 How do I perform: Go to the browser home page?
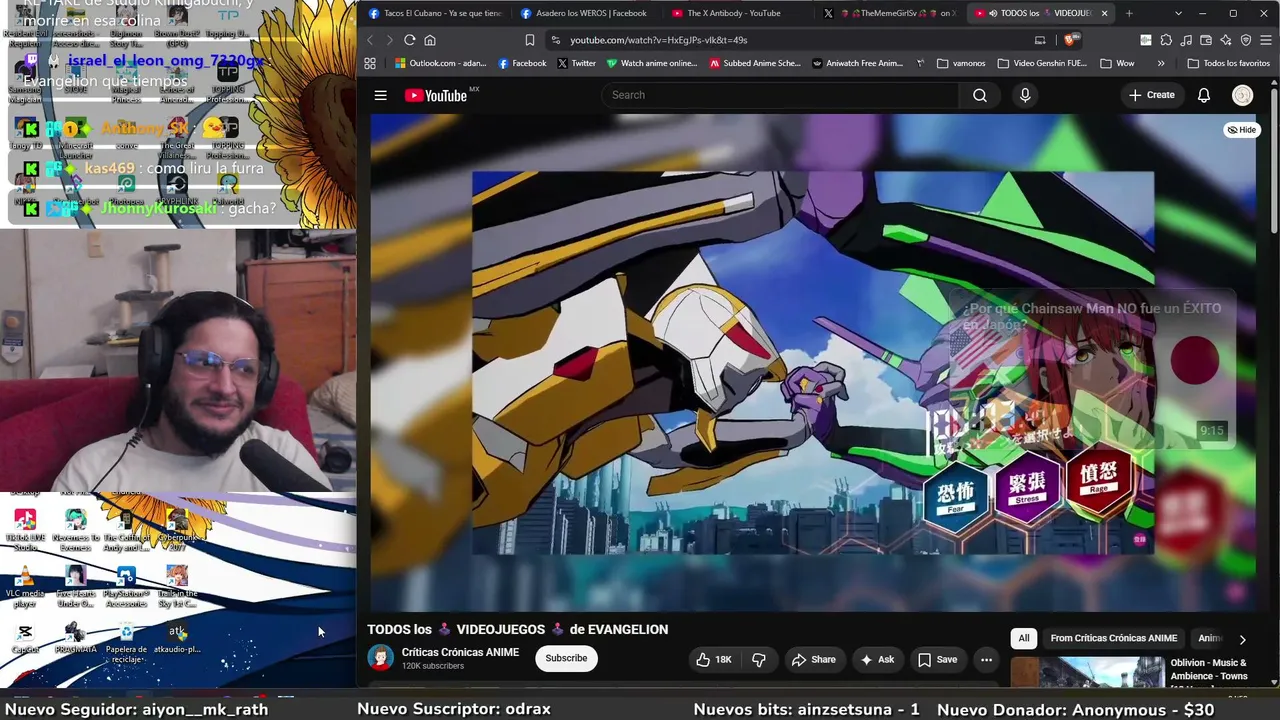[430, 40]
